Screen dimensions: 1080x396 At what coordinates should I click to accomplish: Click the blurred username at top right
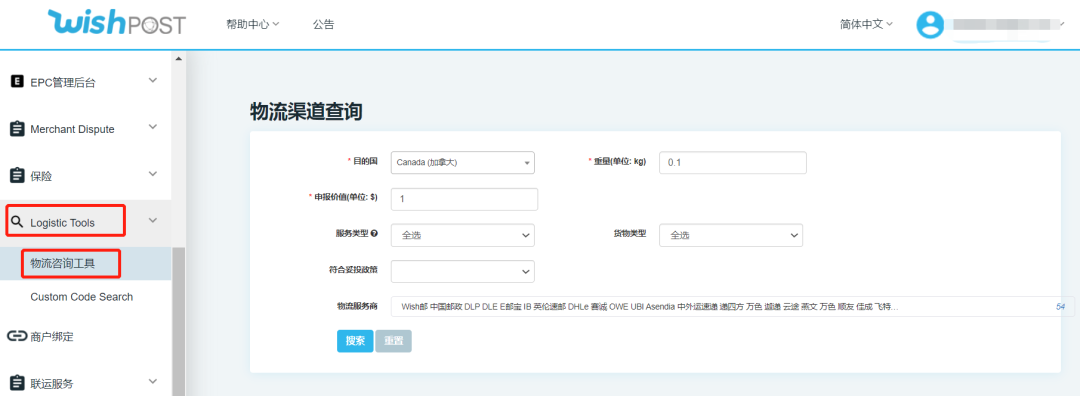[1007, 24]
